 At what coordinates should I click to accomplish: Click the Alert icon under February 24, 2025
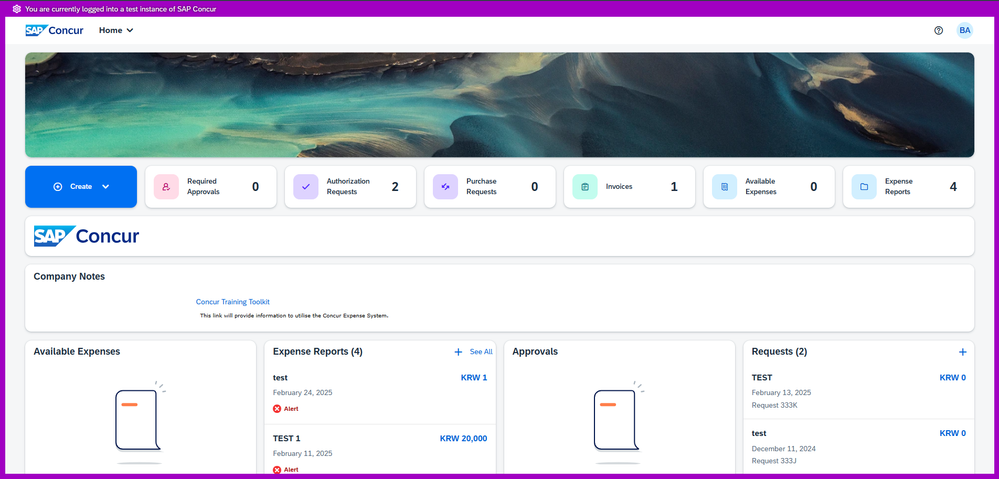click(277, 409)
